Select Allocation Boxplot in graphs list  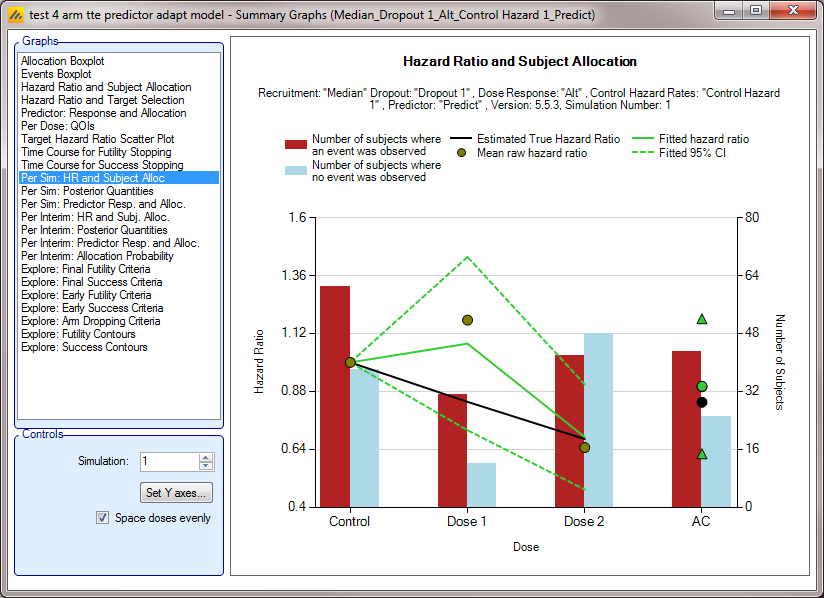click(62, 61)
